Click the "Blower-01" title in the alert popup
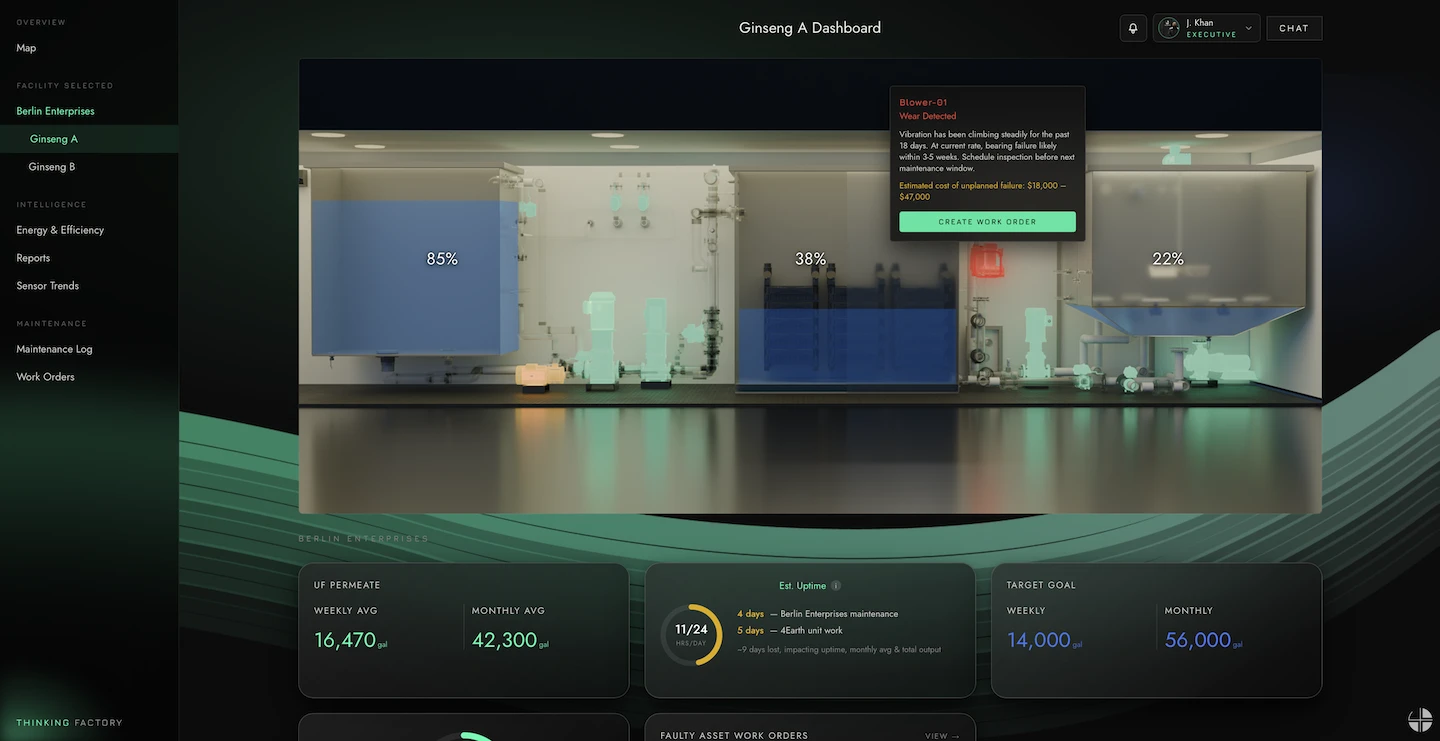This screenshot has height=741, width=1440. point(923,102)
